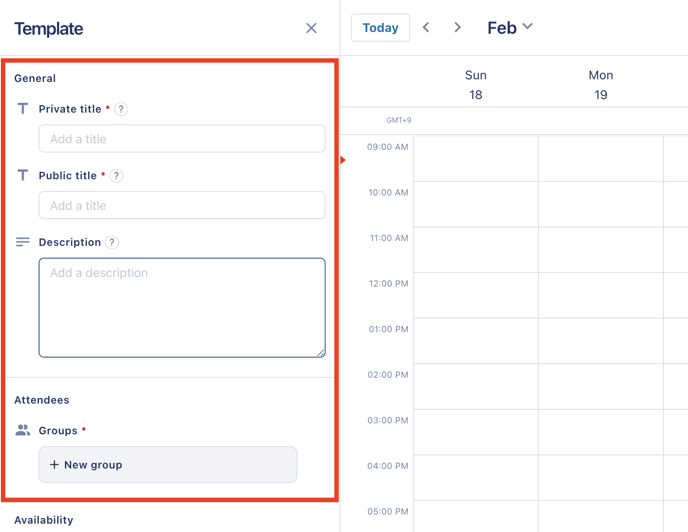Image resolution: width=688 pixels, height=532 pixels.
Task: Click the 10:00 AM slot on Sunday
Action: coord(476,204)
